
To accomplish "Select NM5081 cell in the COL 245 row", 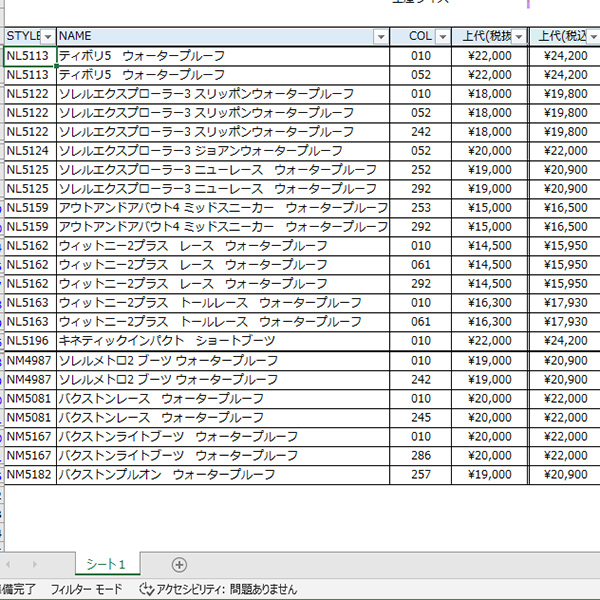I will pyautogui.click(x=30, y=418).
